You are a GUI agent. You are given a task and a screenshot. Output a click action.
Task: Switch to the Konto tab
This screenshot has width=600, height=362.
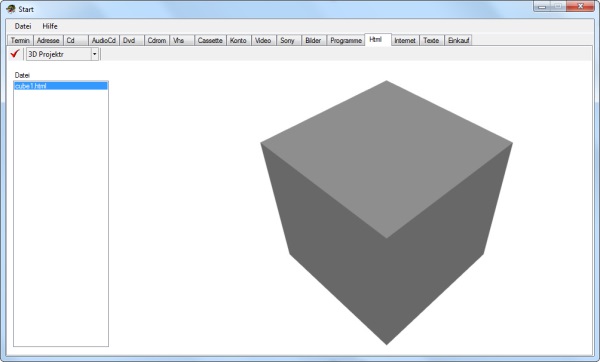(238, 40)
